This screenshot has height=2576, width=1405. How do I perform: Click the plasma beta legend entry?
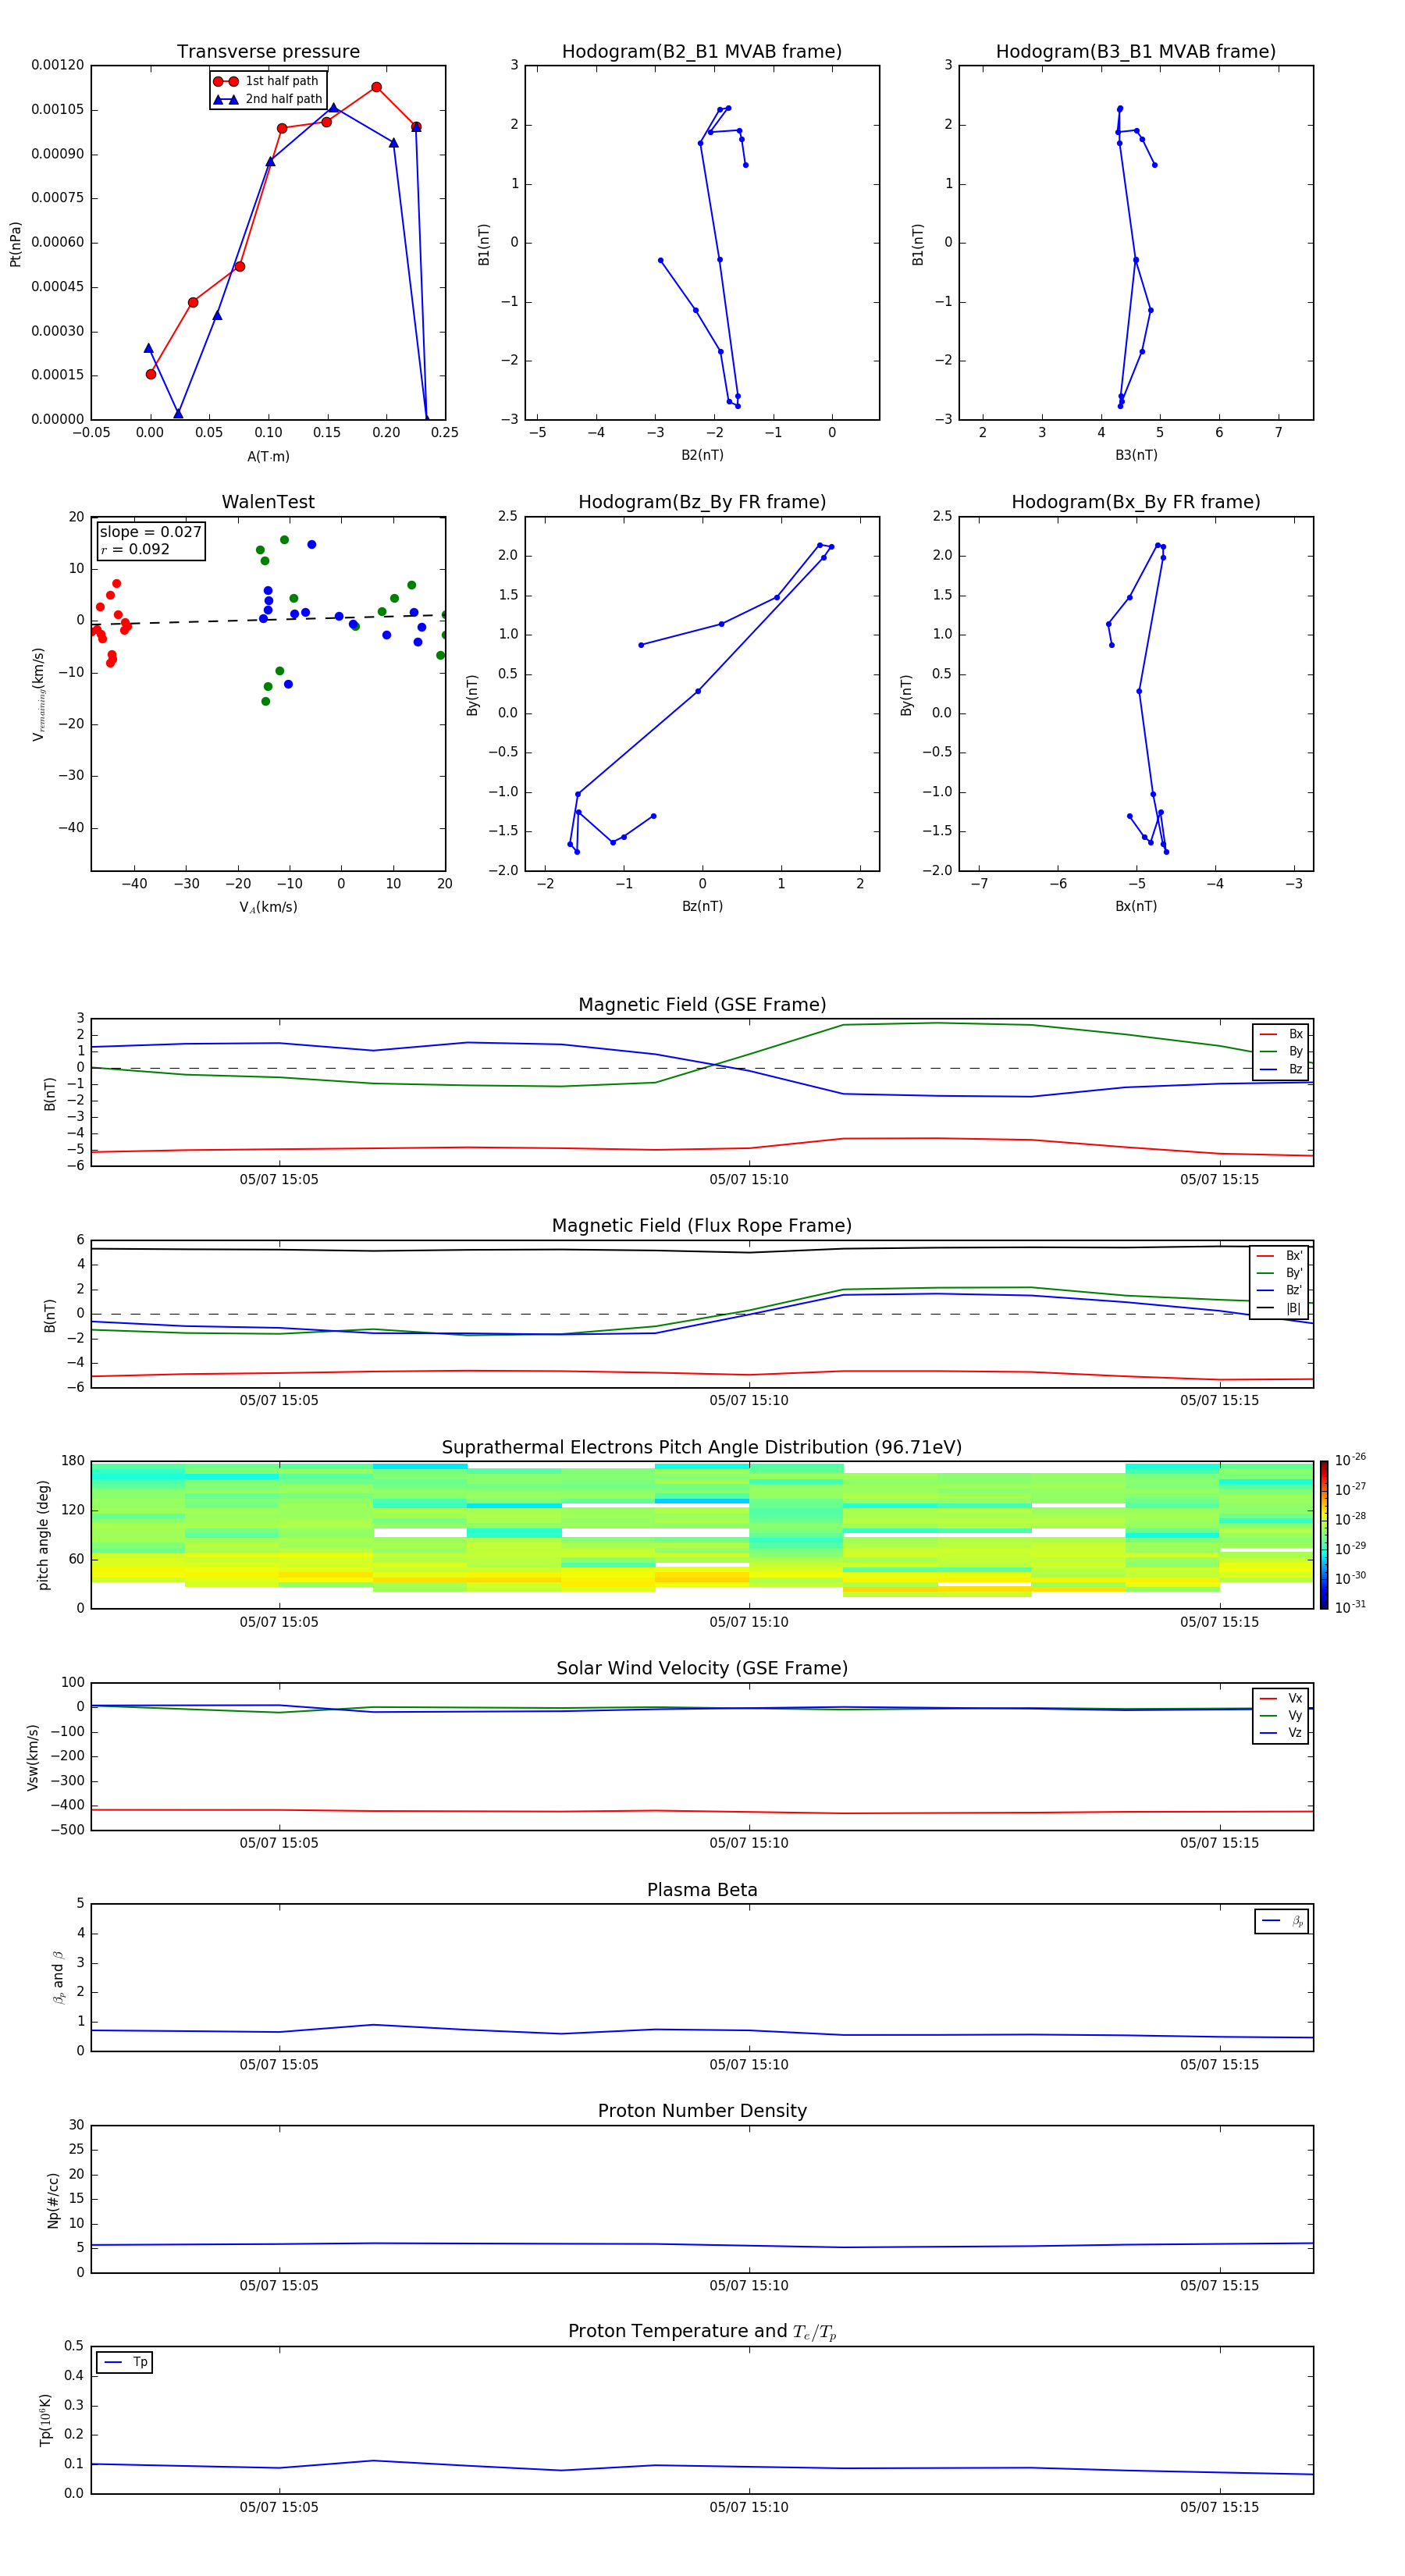tap(1282, 1921)
